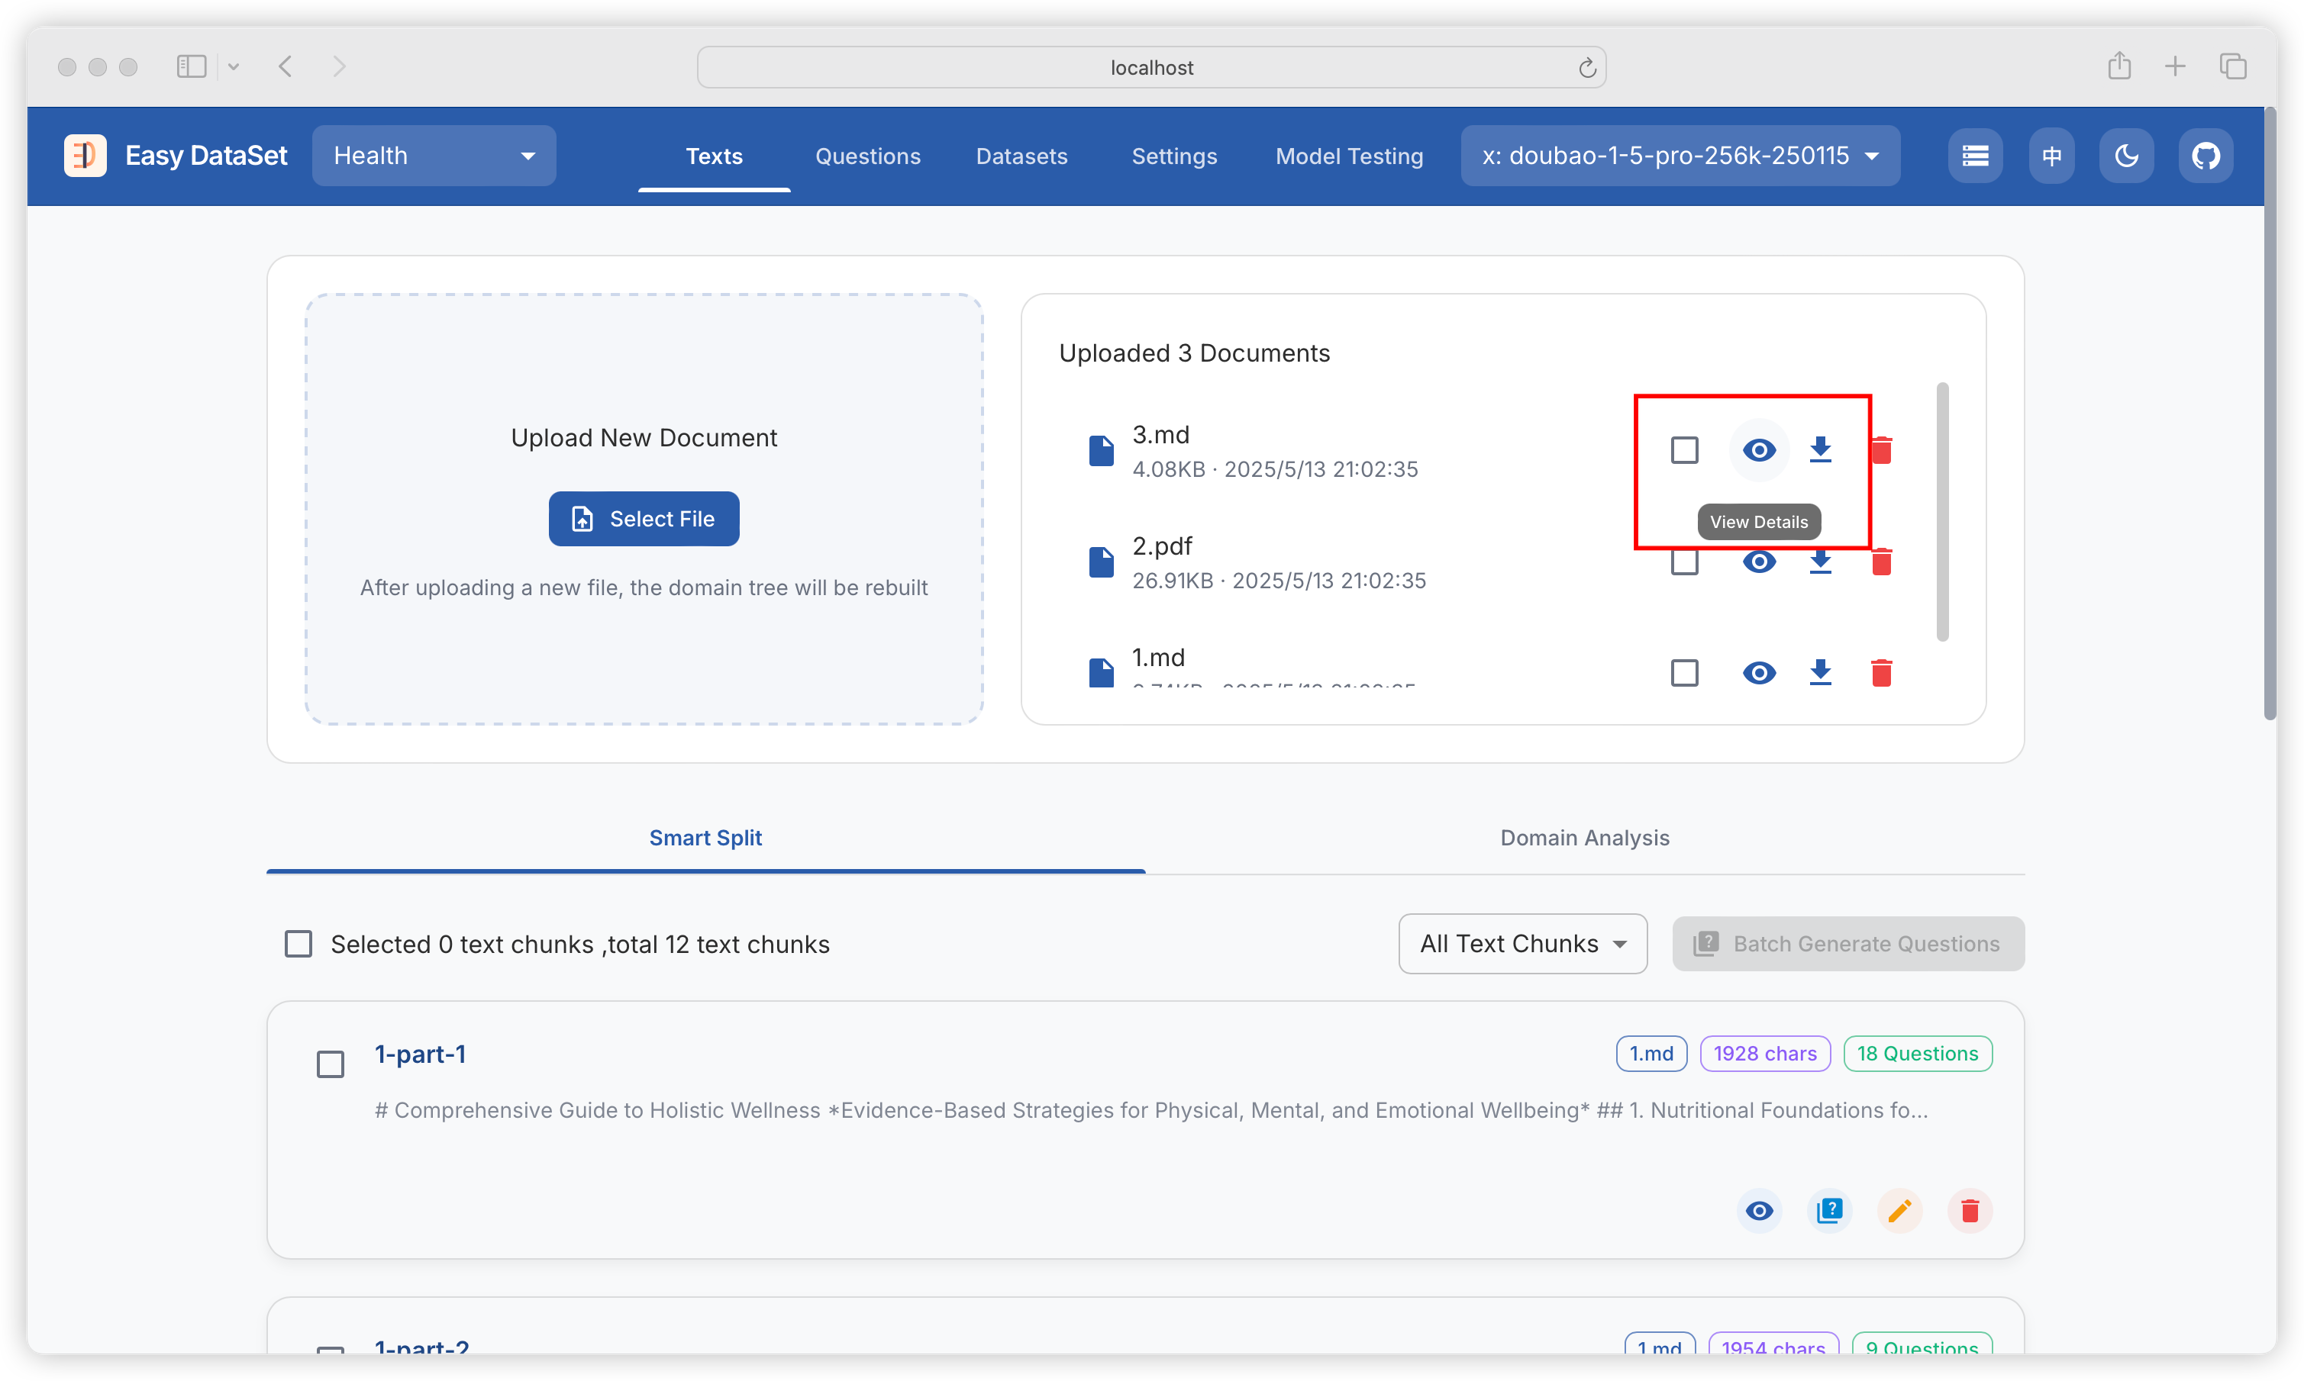Screen dimensions: 2304x1381
Task: Open the Health project dropdown
Action: (434, 156)
